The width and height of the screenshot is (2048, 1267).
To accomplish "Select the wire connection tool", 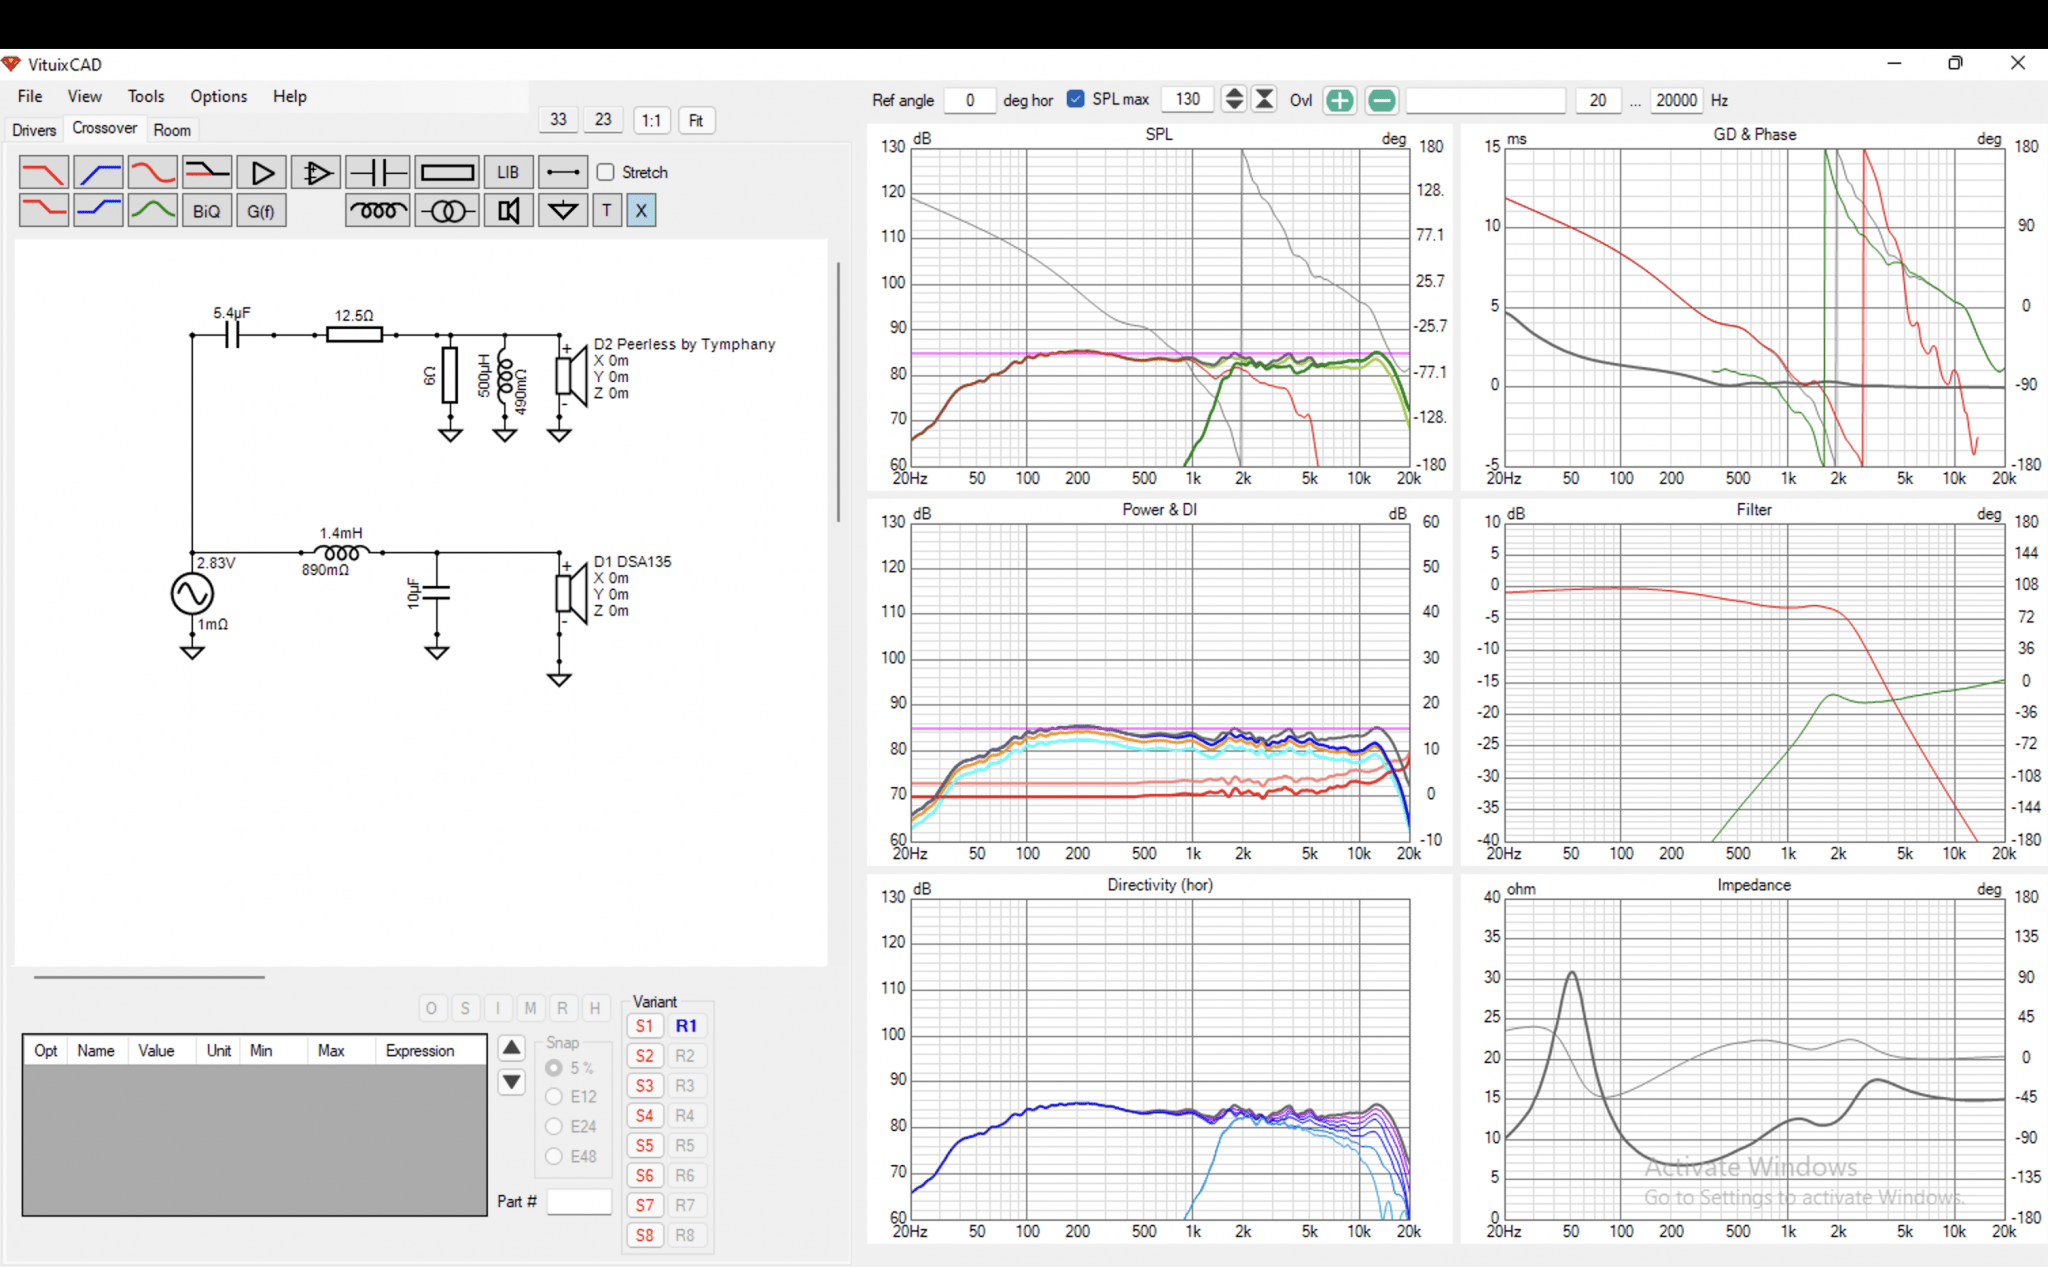I will tap(563, 173).
